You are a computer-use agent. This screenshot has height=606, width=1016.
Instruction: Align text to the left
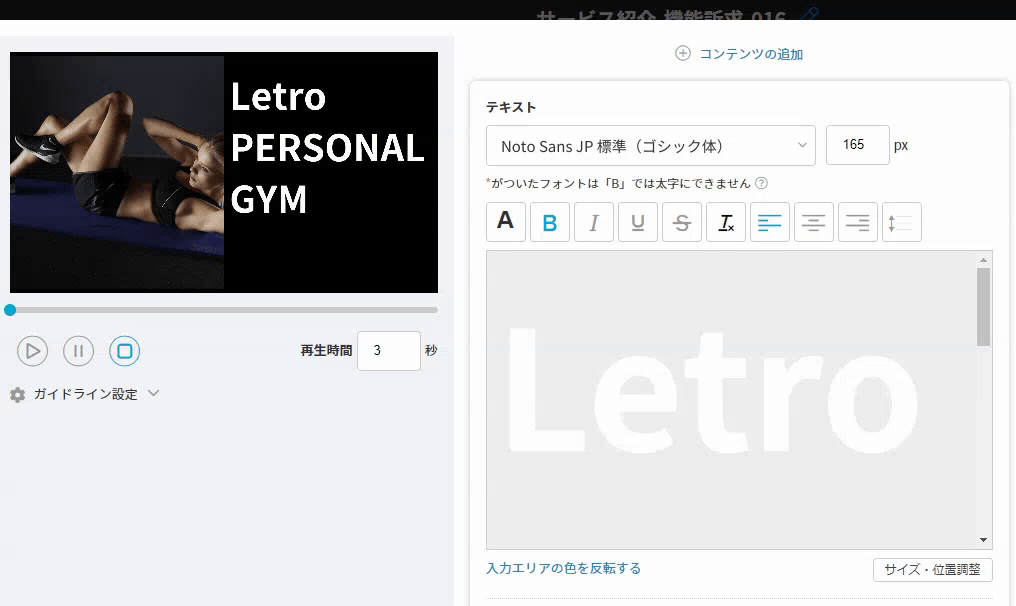(770, 222)
